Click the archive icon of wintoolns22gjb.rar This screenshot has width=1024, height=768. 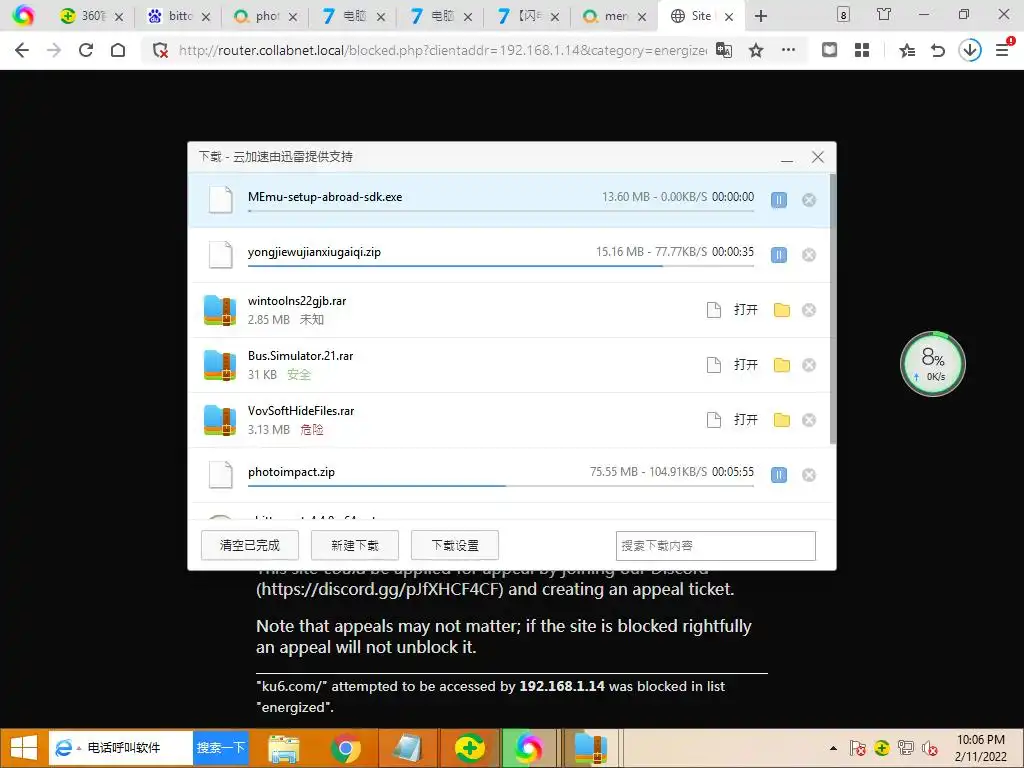click(x=219, y=310)
